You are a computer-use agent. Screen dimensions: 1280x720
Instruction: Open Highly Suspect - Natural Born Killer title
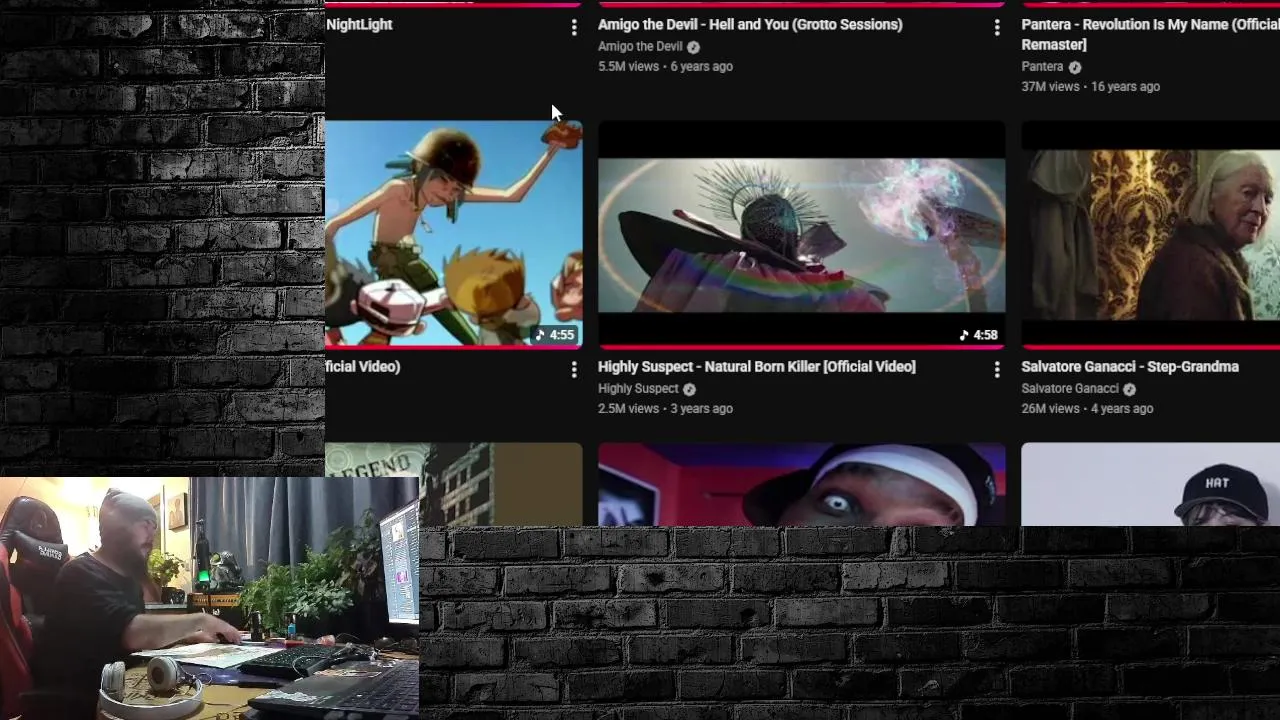coord(757,366)
